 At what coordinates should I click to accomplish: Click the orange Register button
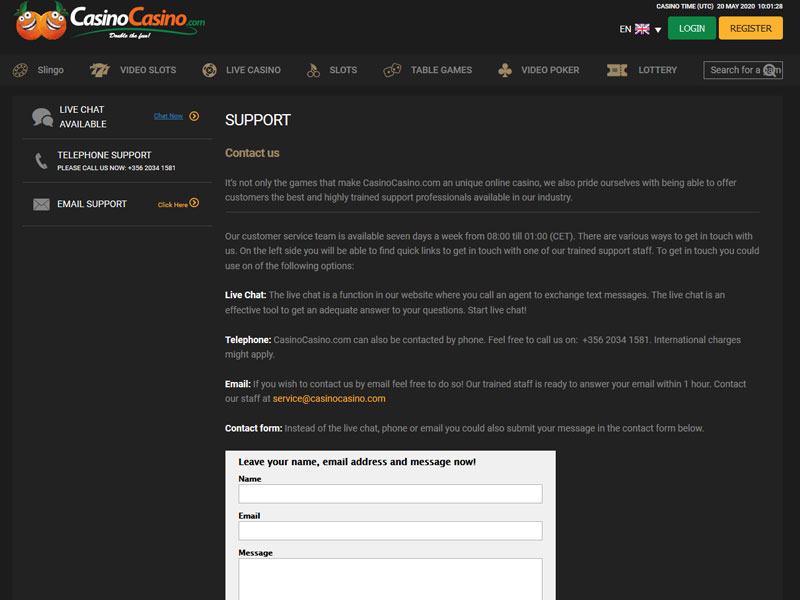pyautogui.click(x=751, y=28)
